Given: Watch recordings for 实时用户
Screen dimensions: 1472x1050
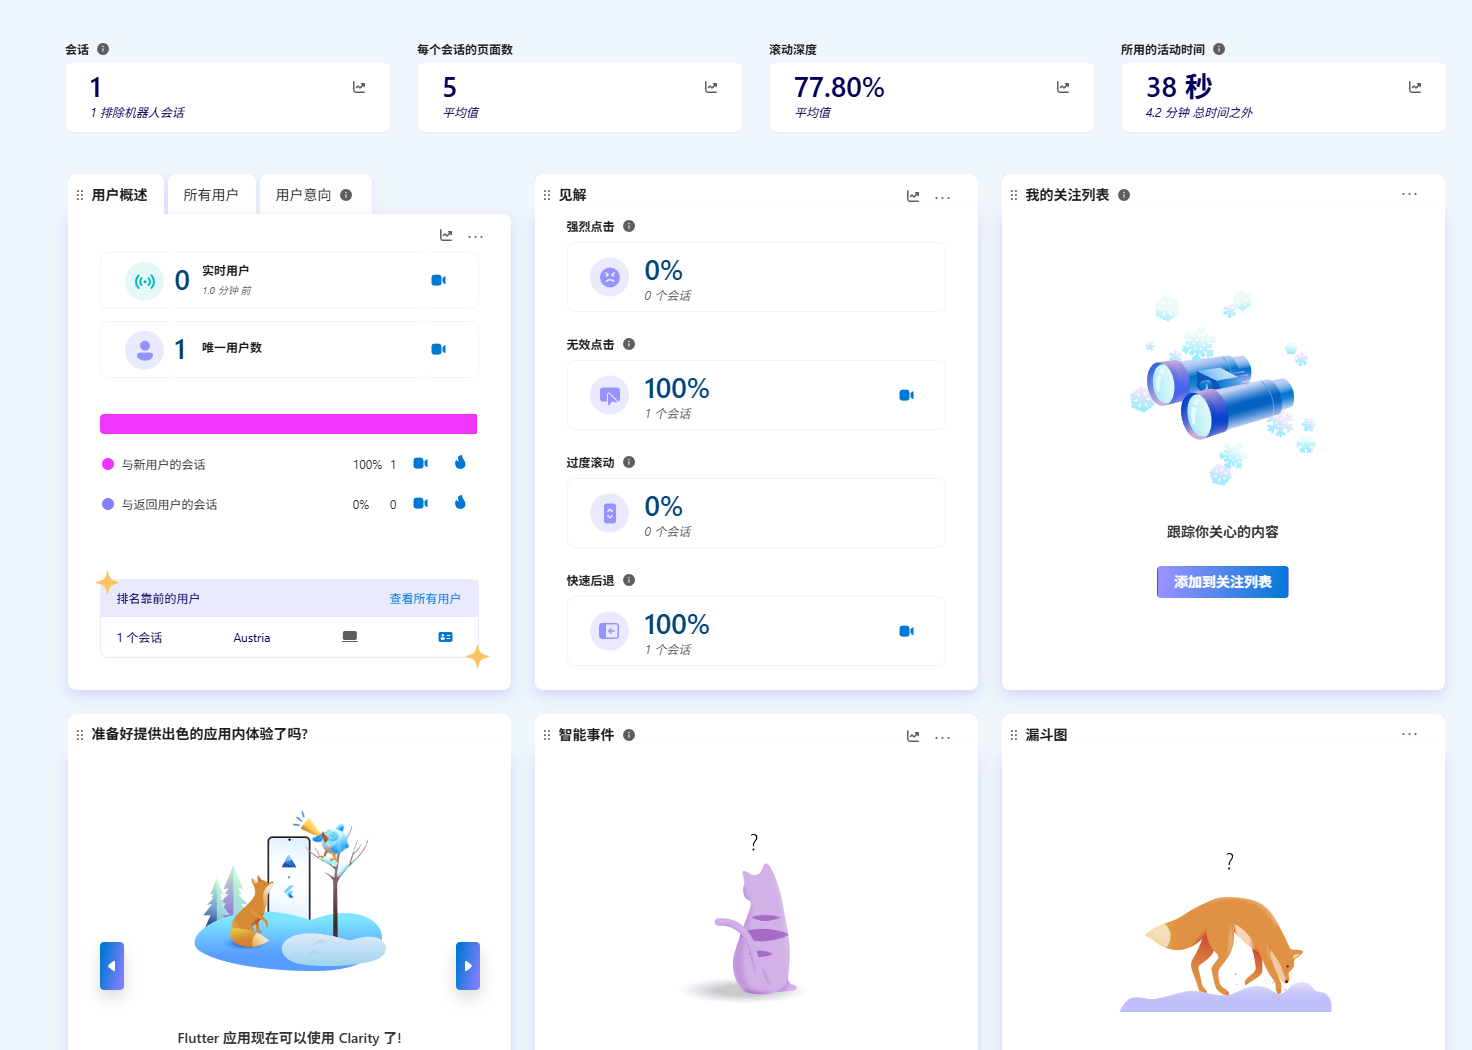Looking at the screenshot, I should coord(438,280).
